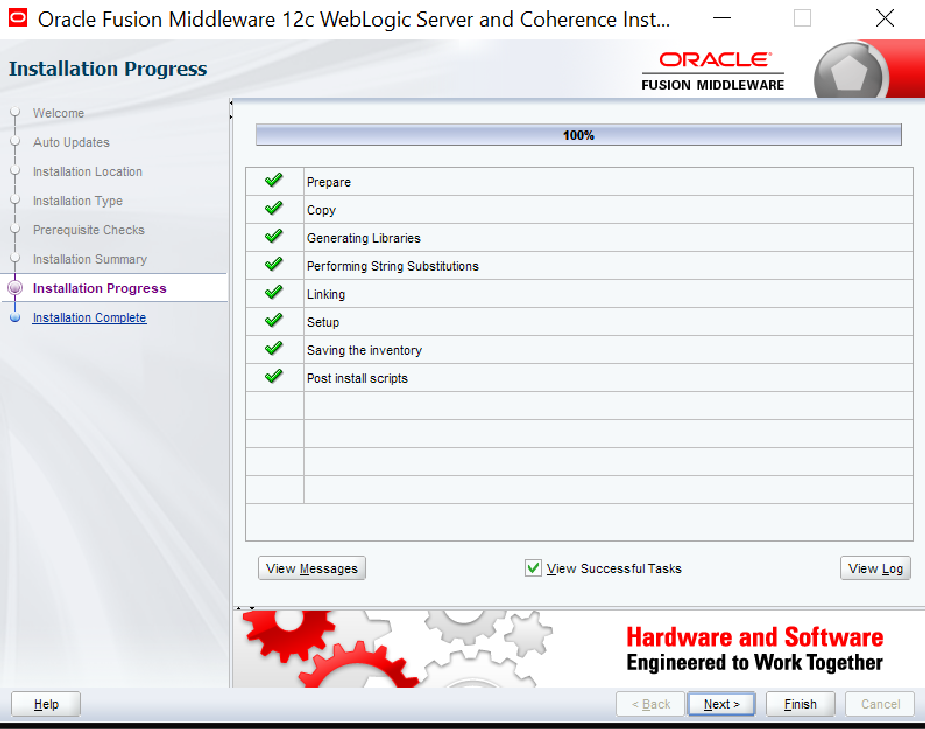925x729 pixels.
Task: Click the Help button
Action: 45,704
